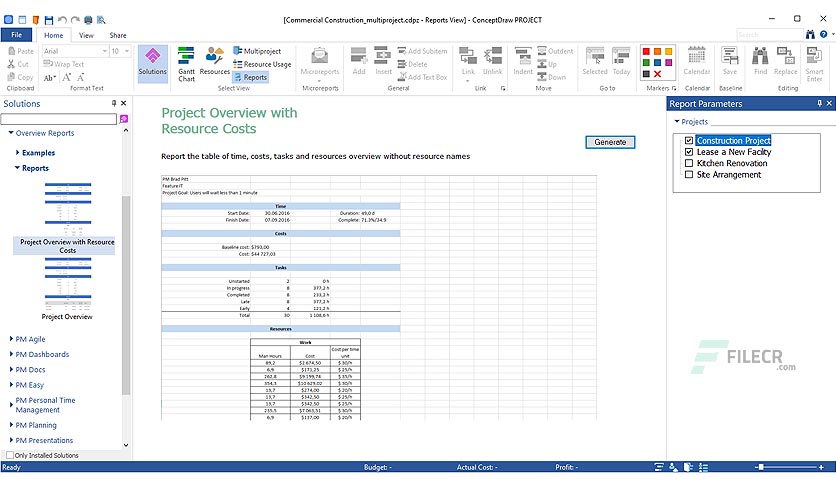
Task: Check the Kitchen Renovation checkbox
Action: 689,163
